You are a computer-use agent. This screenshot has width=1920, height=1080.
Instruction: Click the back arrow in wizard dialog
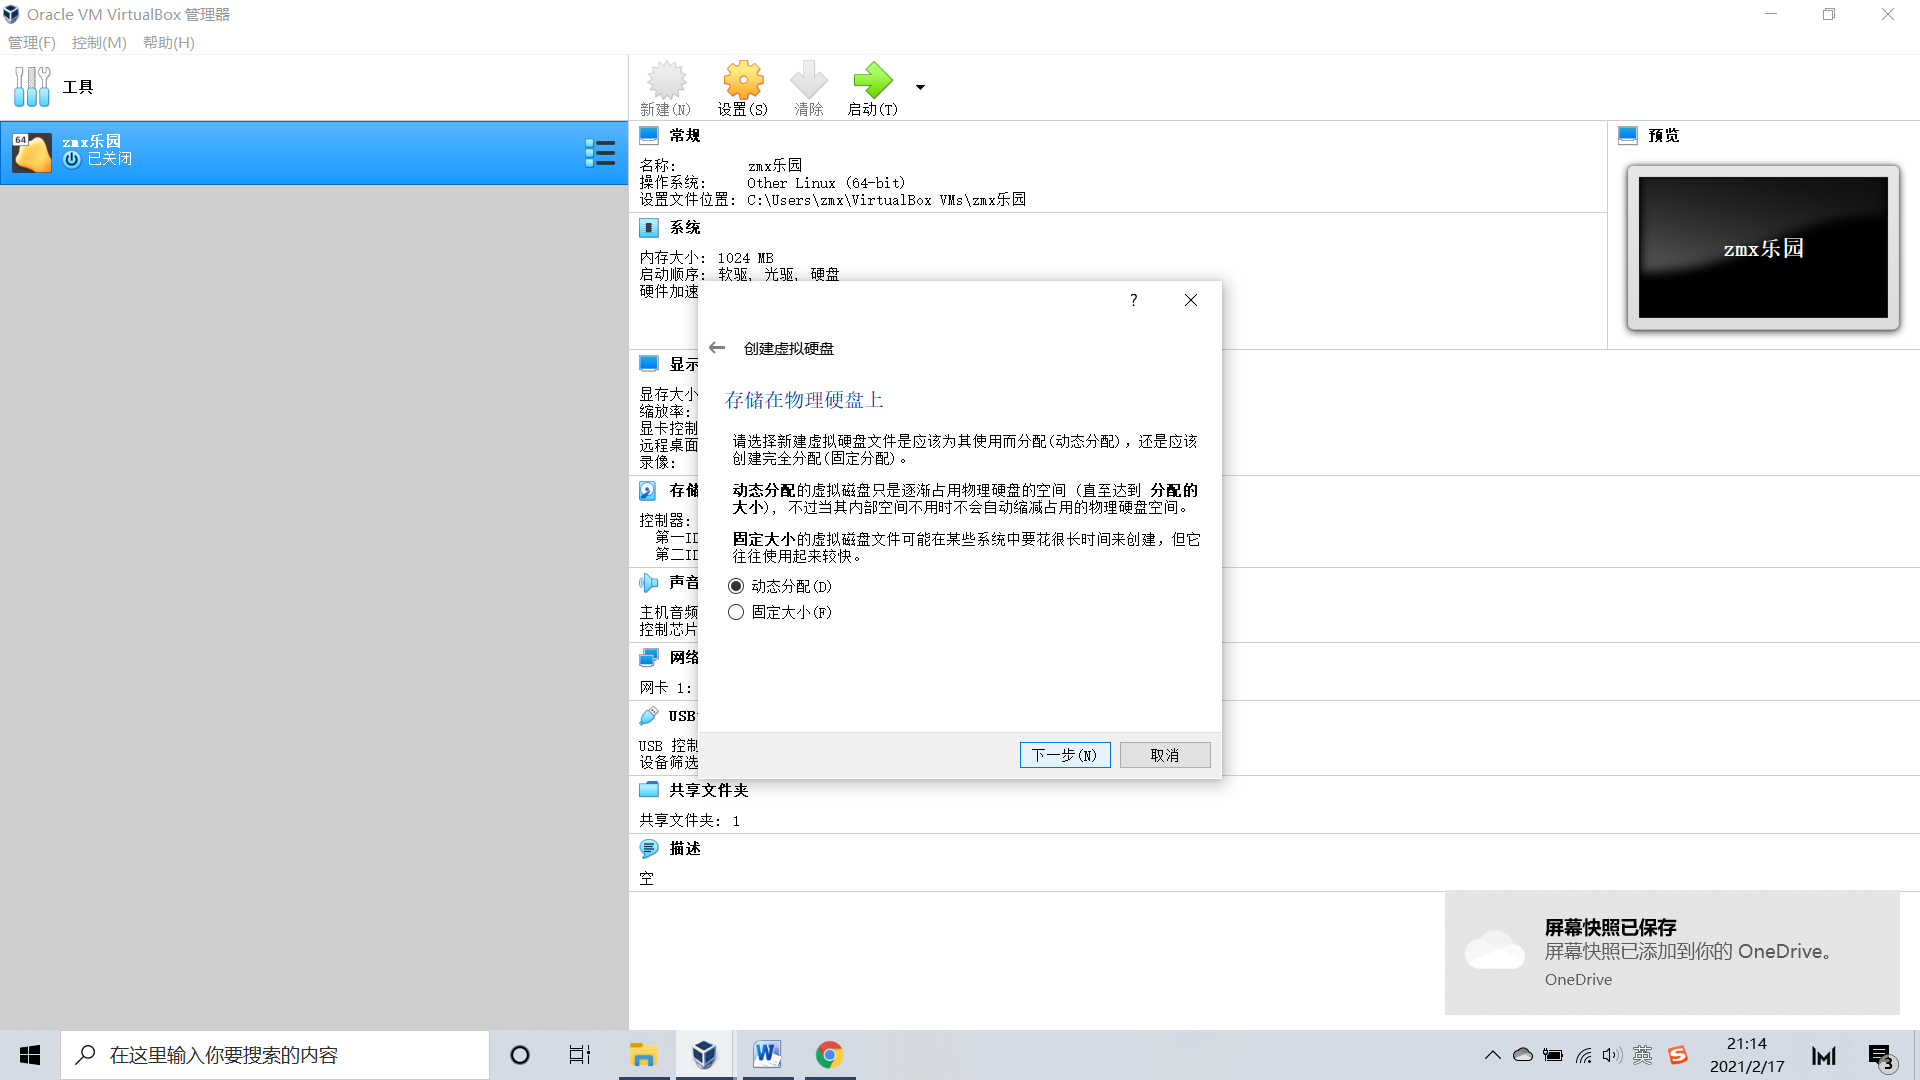click(717, 348)
